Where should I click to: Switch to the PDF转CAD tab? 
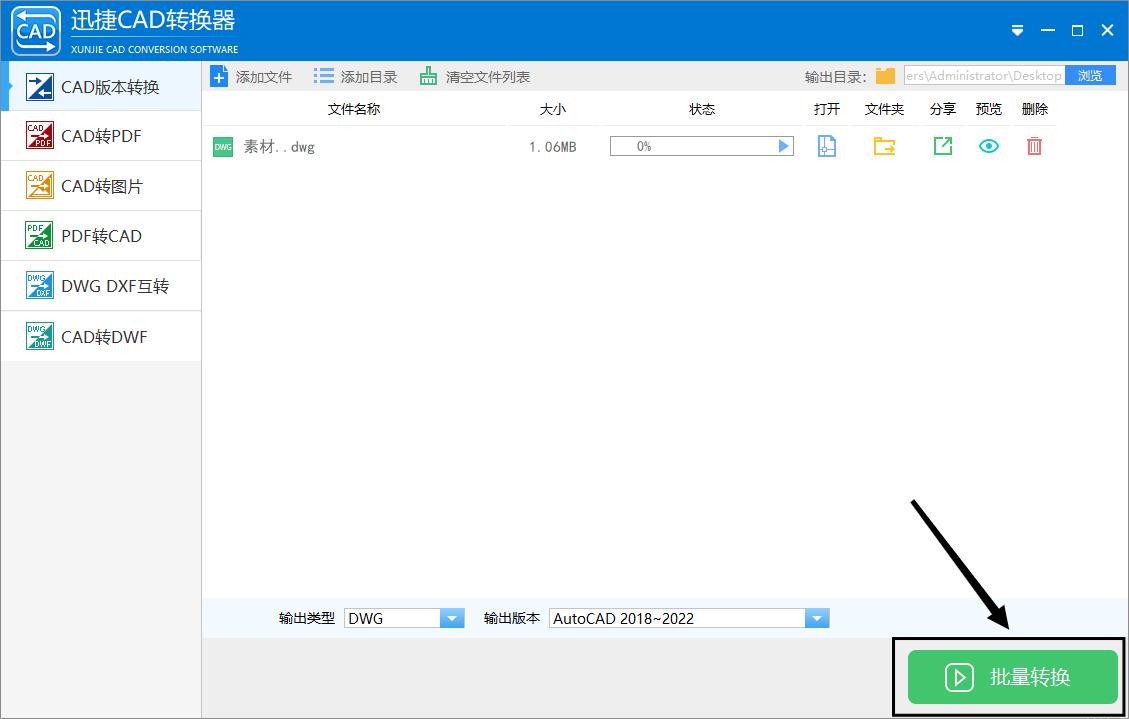100,235
